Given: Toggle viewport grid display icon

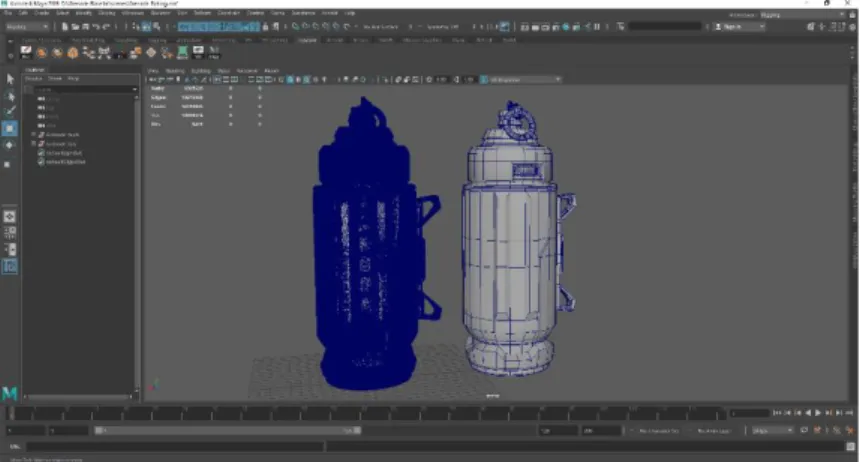Looking at the screenshot, I should tap(217, 80).
